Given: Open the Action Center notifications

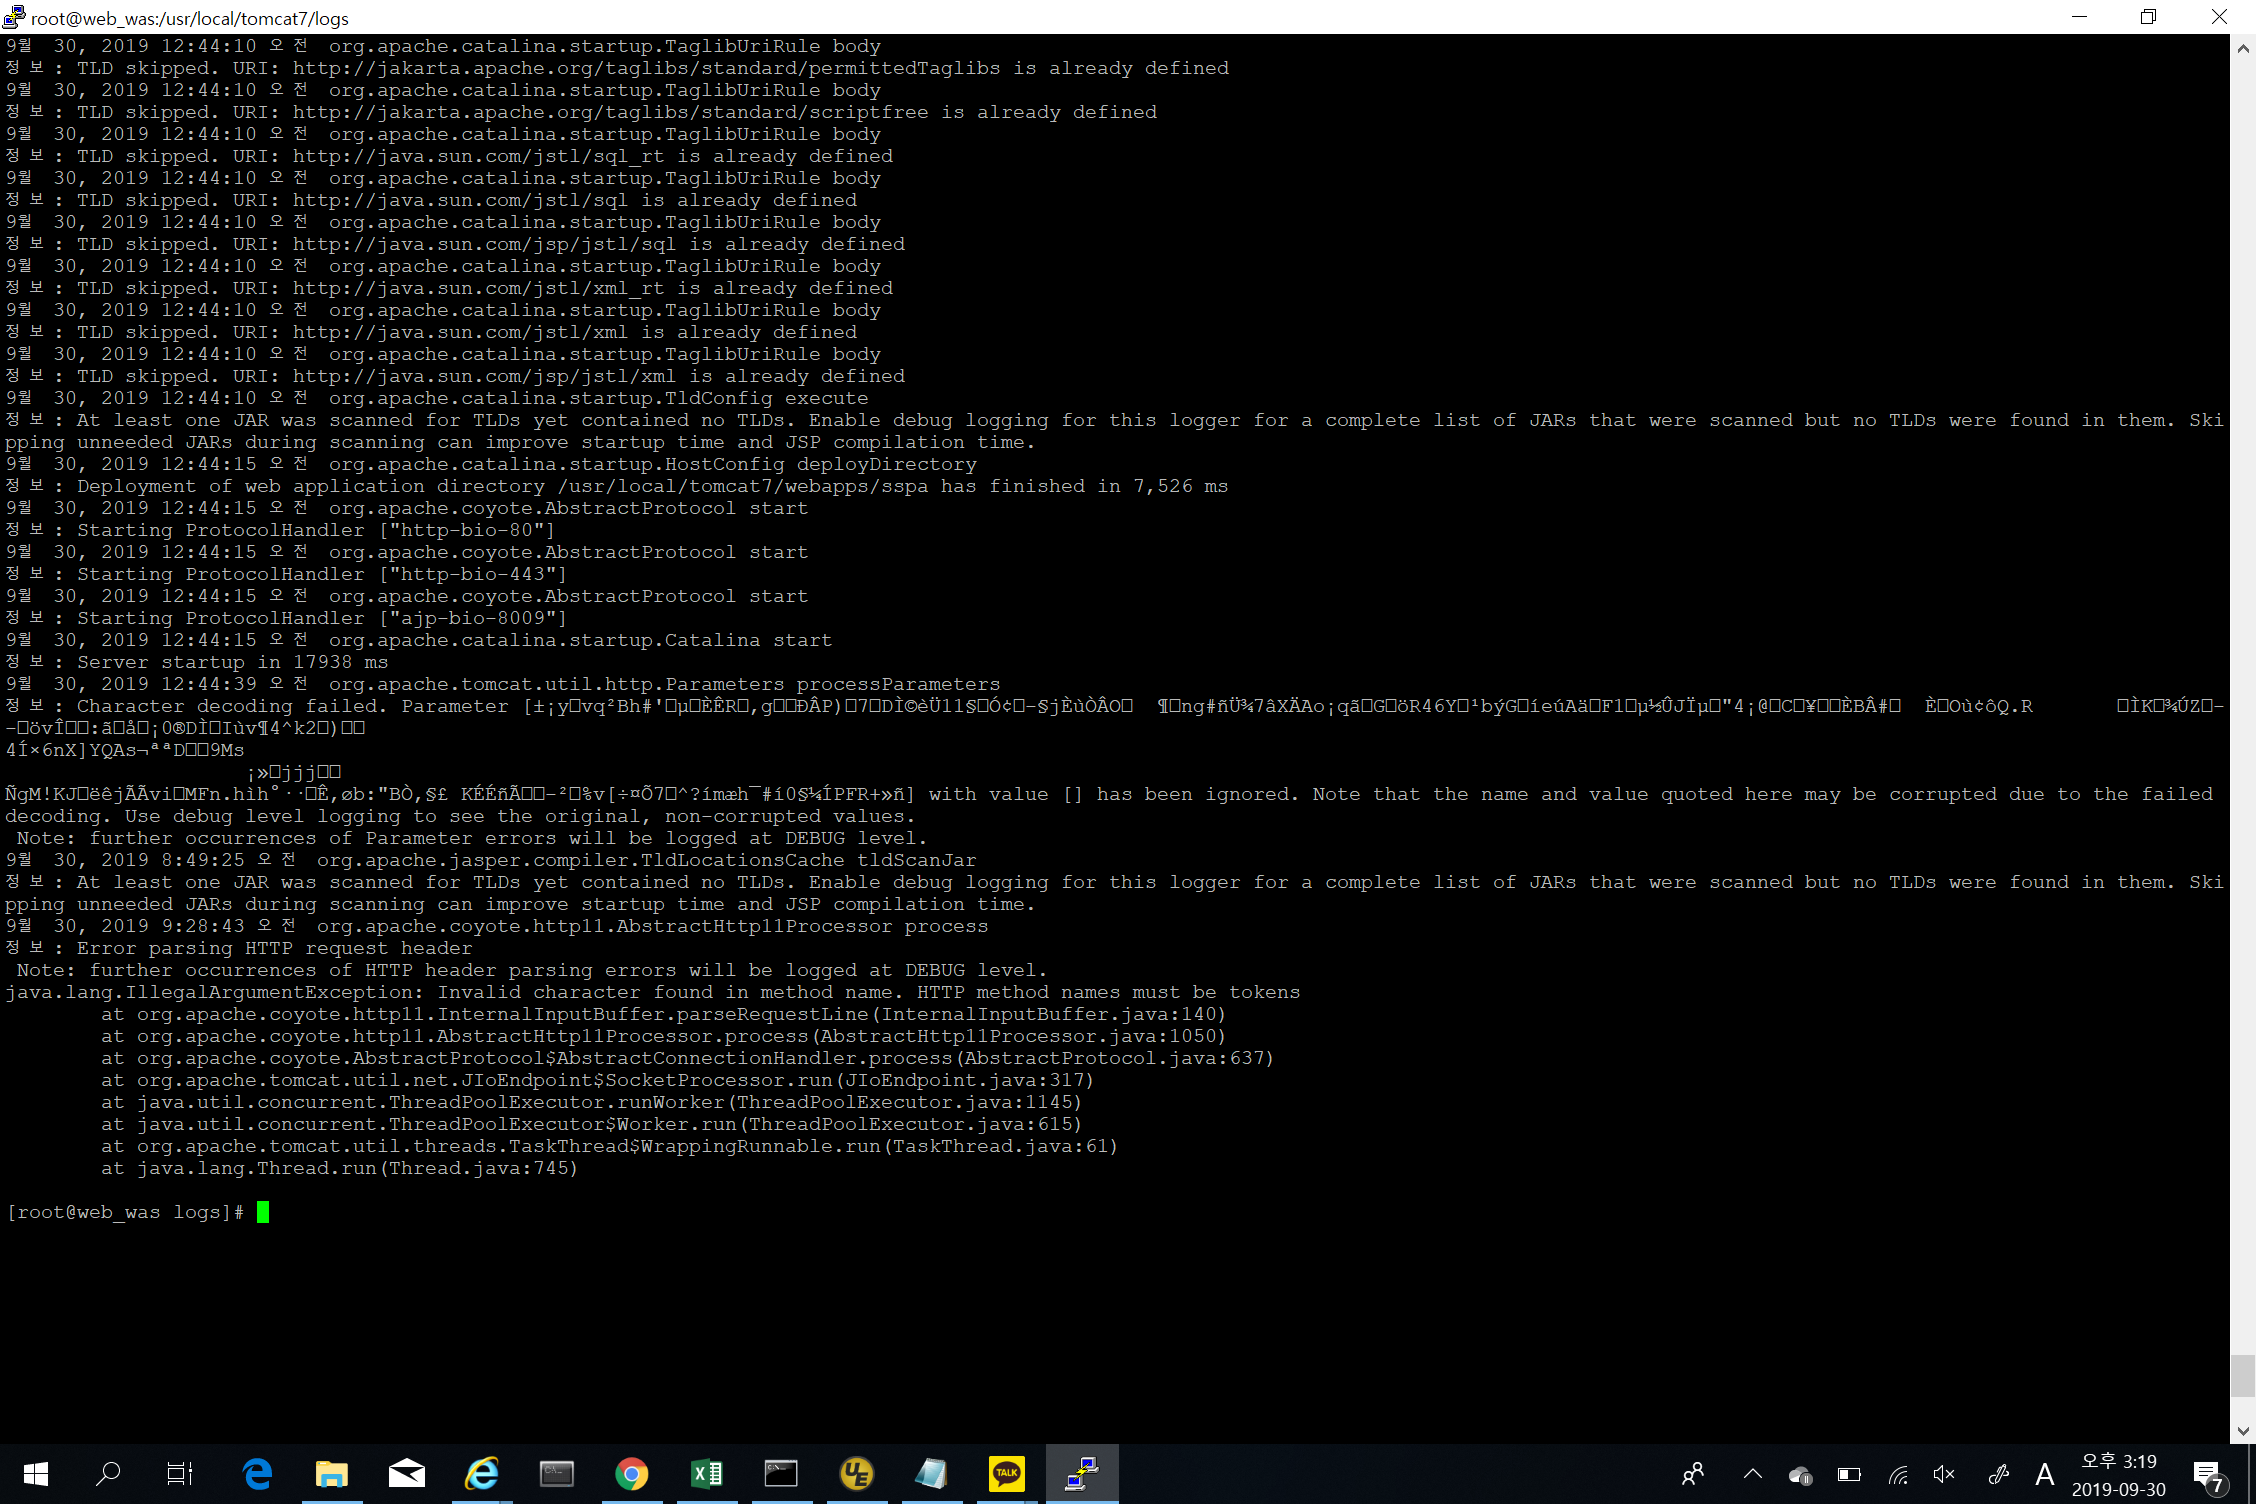Looking at the screenshot, I should click(x=2208, y=1475).
